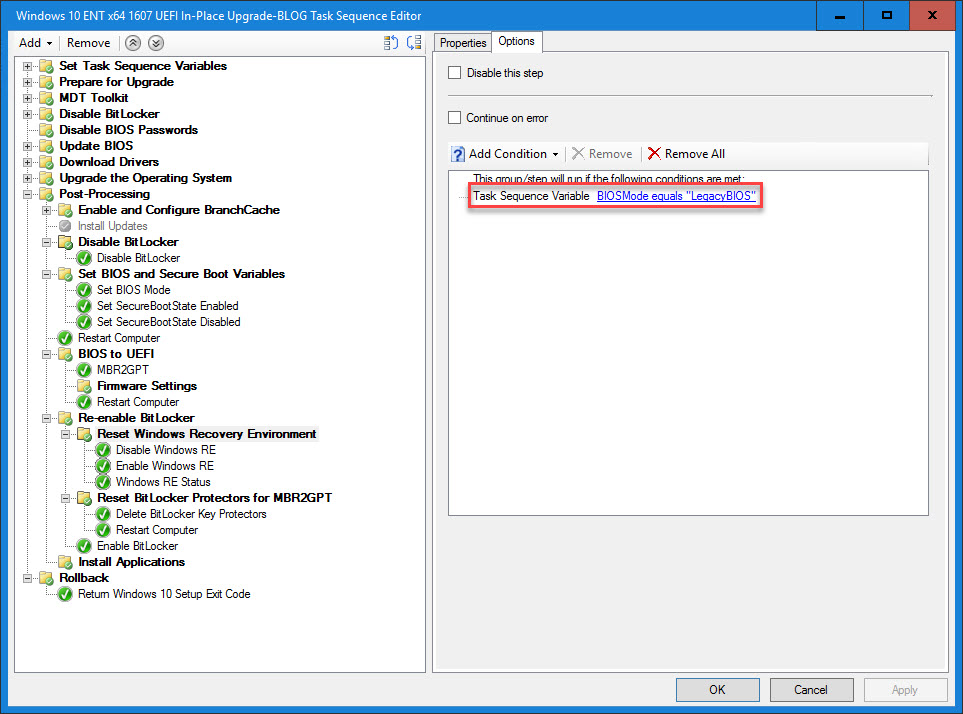Switch to the Properties tab
This screenshot has height=714, width=963.
pyautogui.click(x=463, y=43)
